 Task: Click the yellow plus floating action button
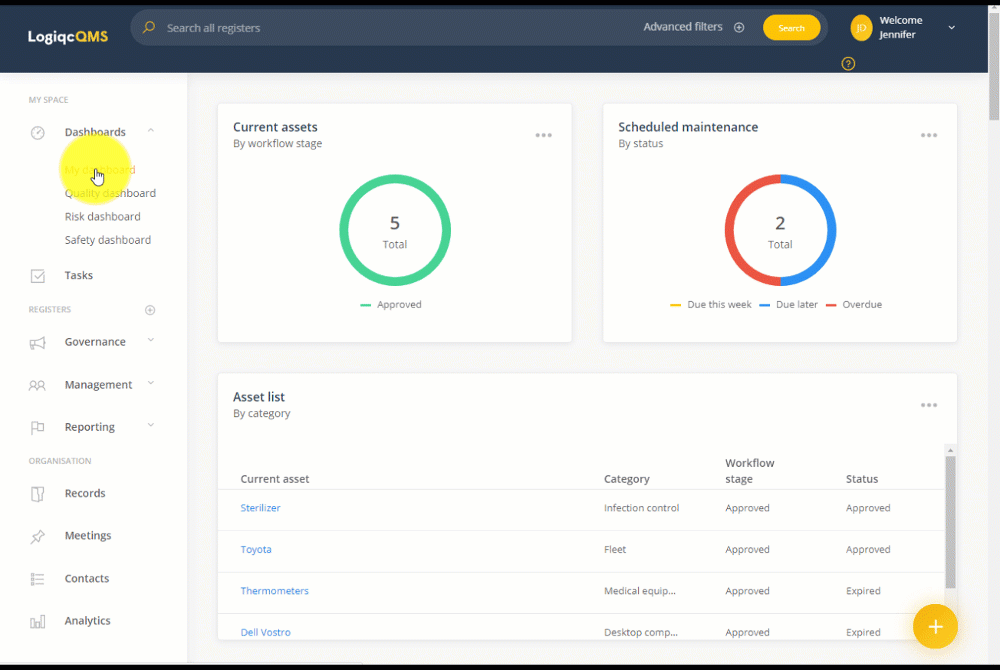pos(935,626)
